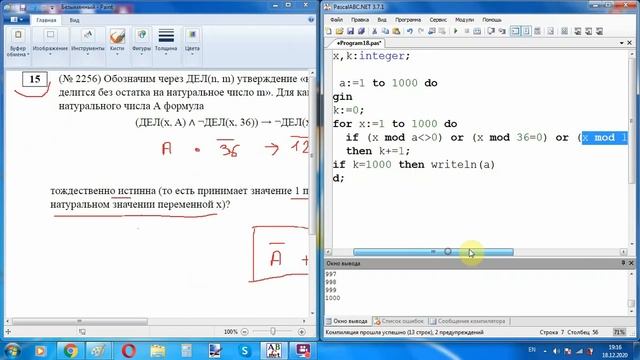640x360 pixels.
Task: Open the Программа menu
Action: click(408, 20)
